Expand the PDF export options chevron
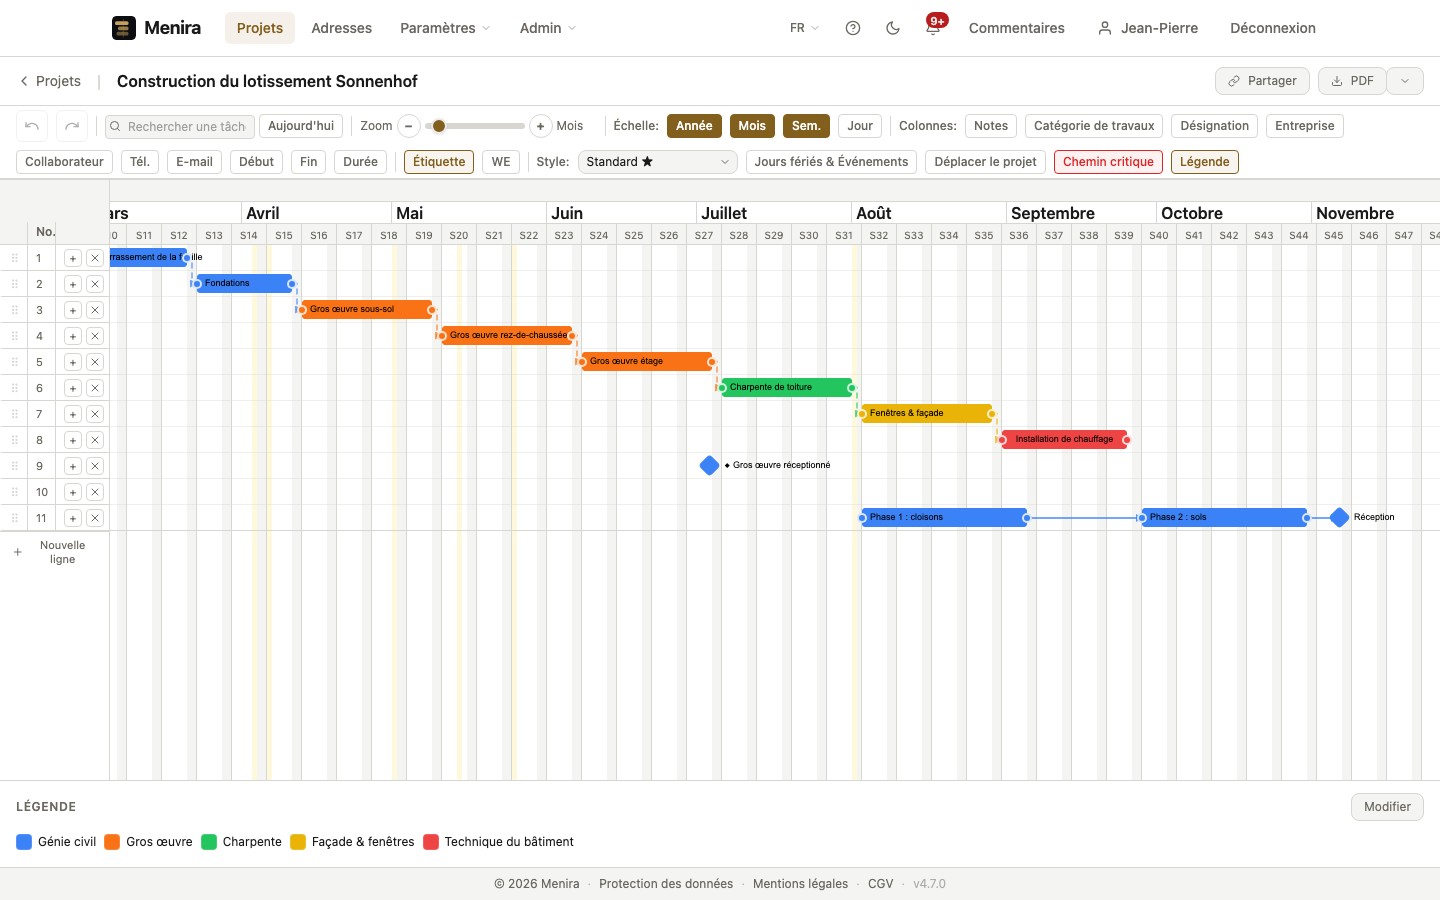 1405,81
